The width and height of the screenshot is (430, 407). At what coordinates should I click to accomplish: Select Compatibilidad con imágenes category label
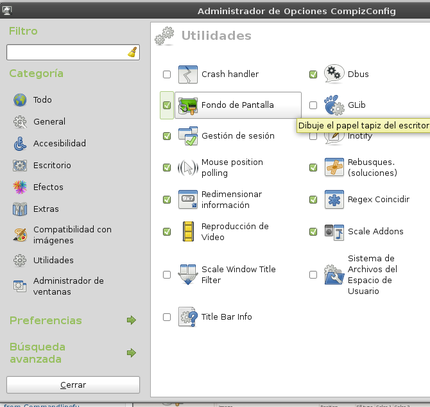(72, 235)
